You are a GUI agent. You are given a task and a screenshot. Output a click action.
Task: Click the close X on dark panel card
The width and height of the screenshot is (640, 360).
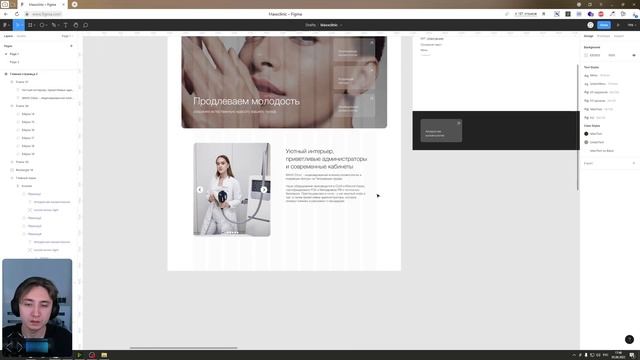458,123
